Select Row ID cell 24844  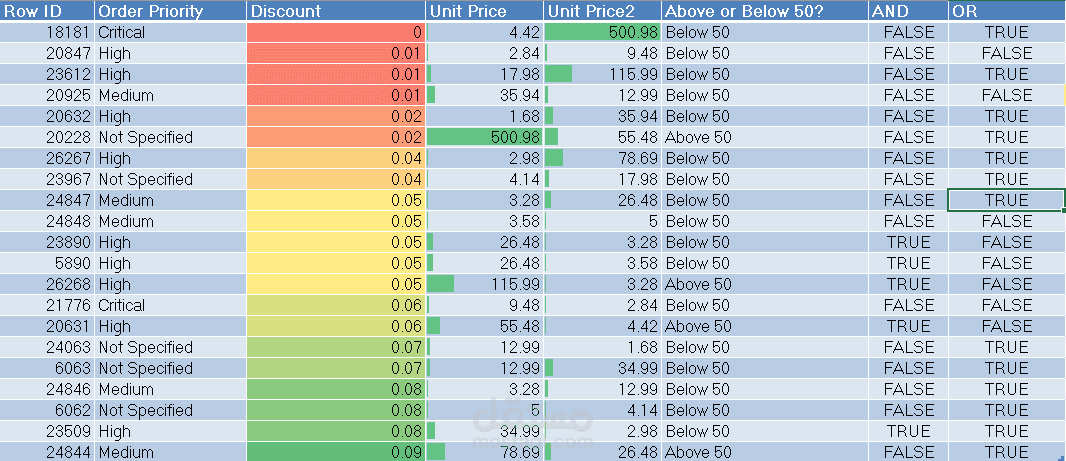pos(48,452)
